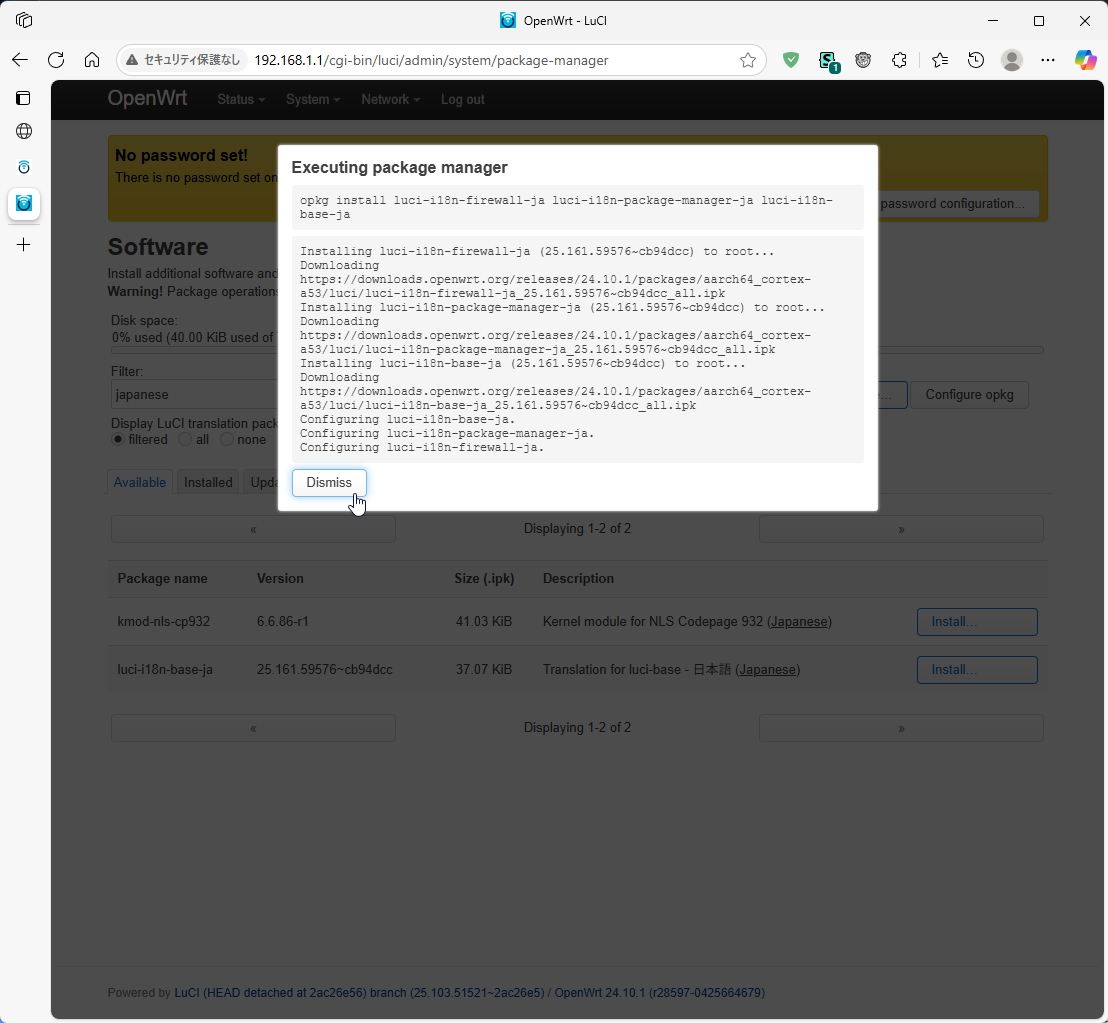Install the luci-i18n-base-ja package
This screenshot has width=1108, height=1023.
click(977, 670)
